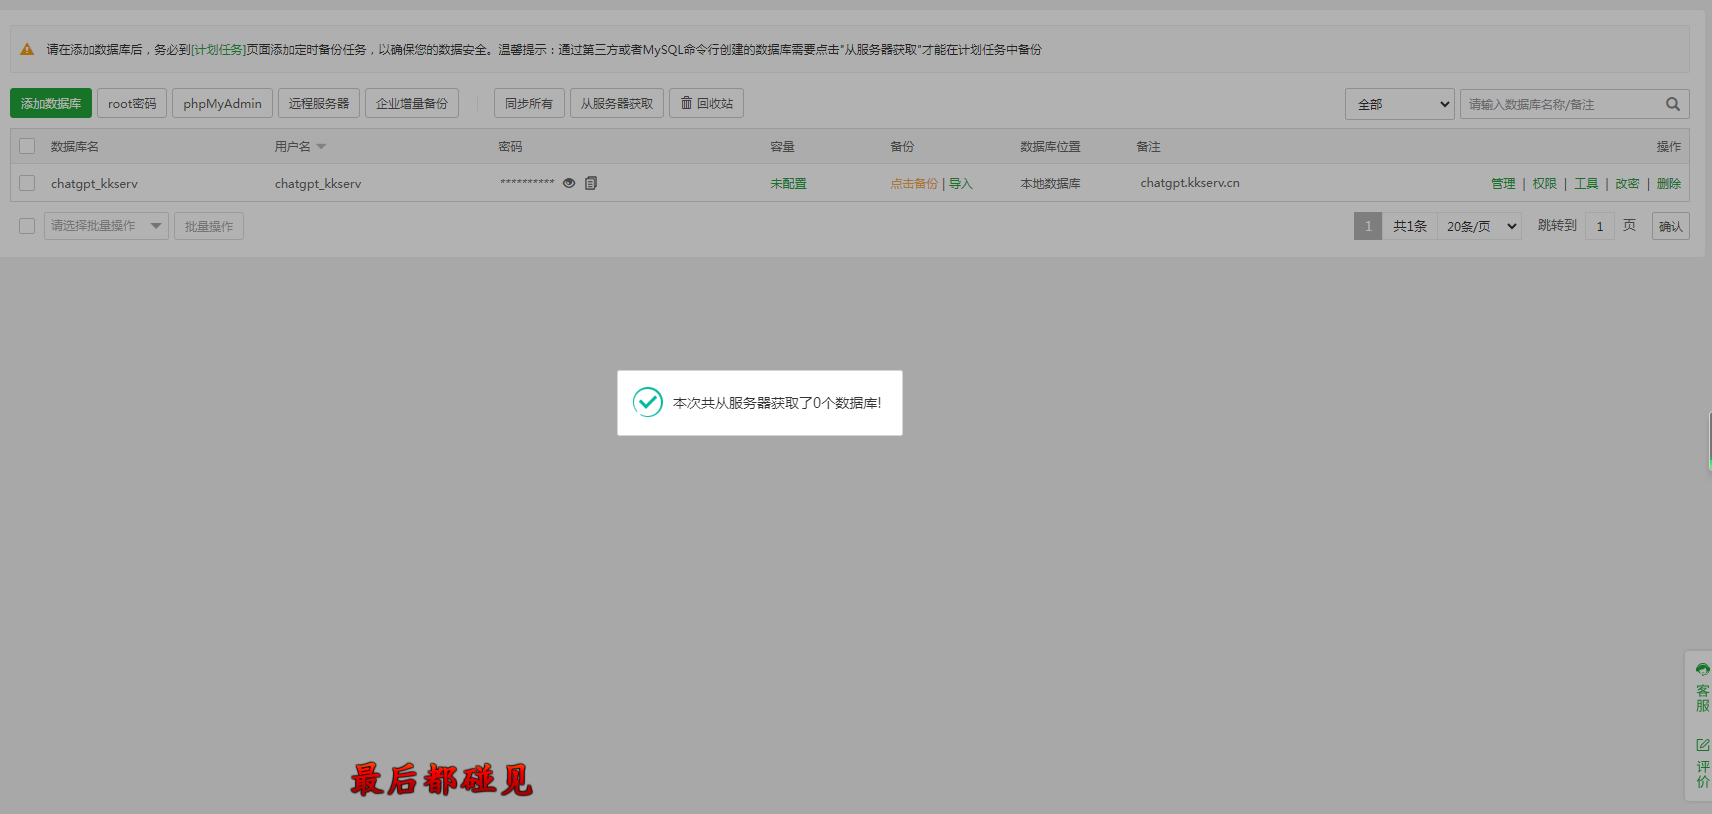This screenshot has height=814, width=1712.
Task: Toggle the bottom batch select-all checkbox
Action: tap(27, 226)
